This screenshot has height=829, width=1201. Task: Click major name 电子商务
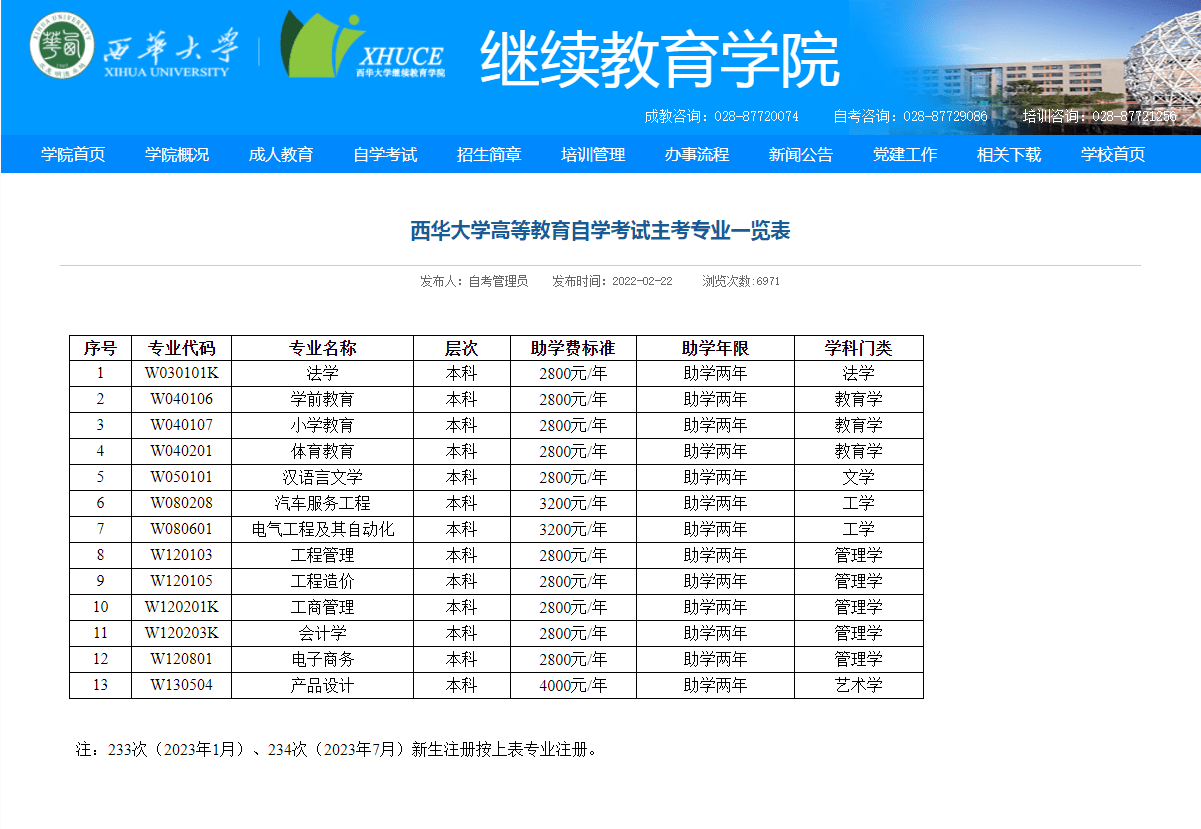pos(322,659)
